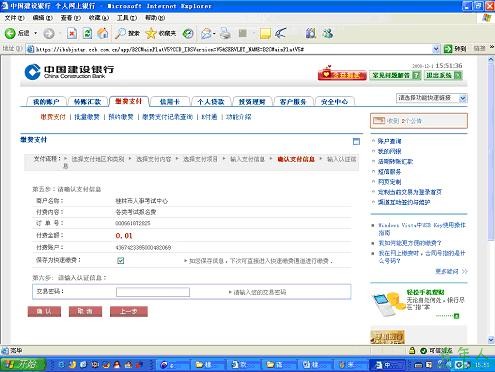Click the window icon beside 缴费支付 heading

356,141
